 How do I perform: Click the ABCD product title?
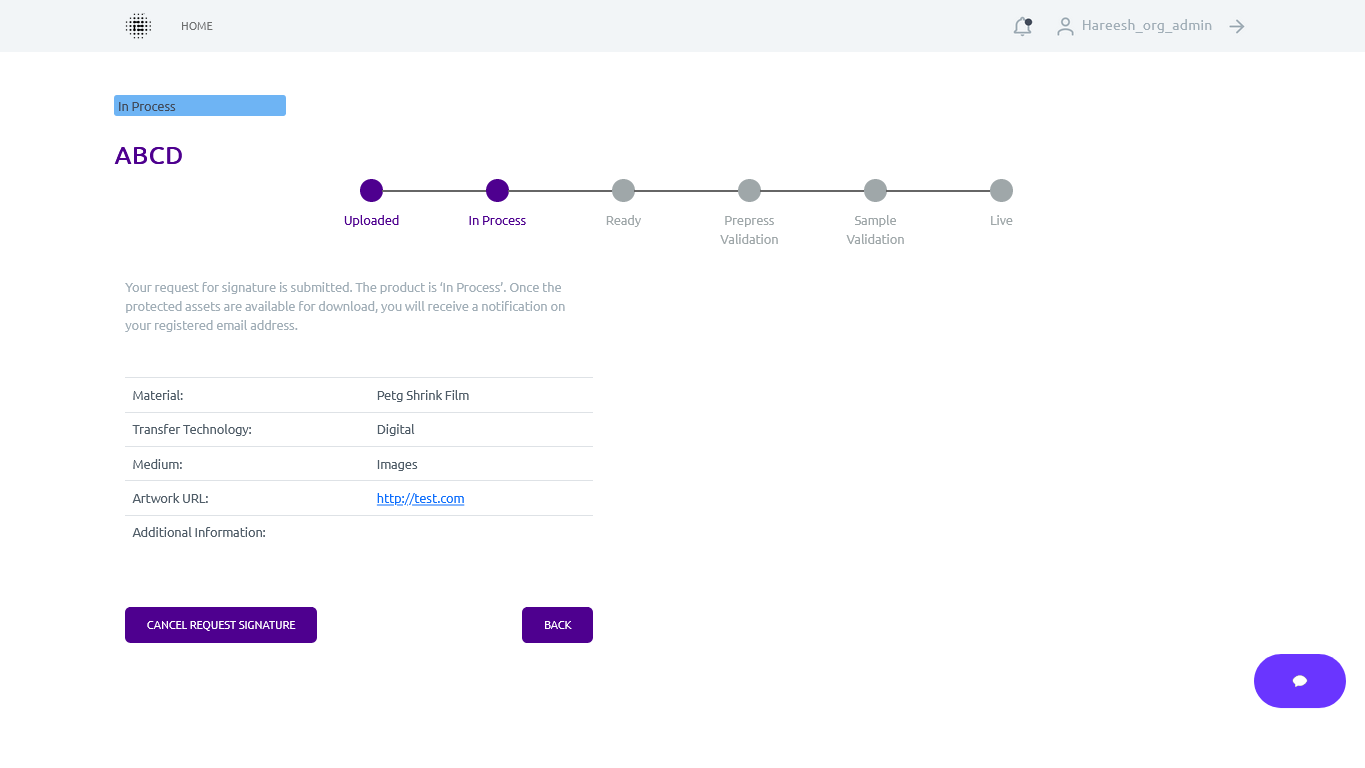(x=149, y=156)
